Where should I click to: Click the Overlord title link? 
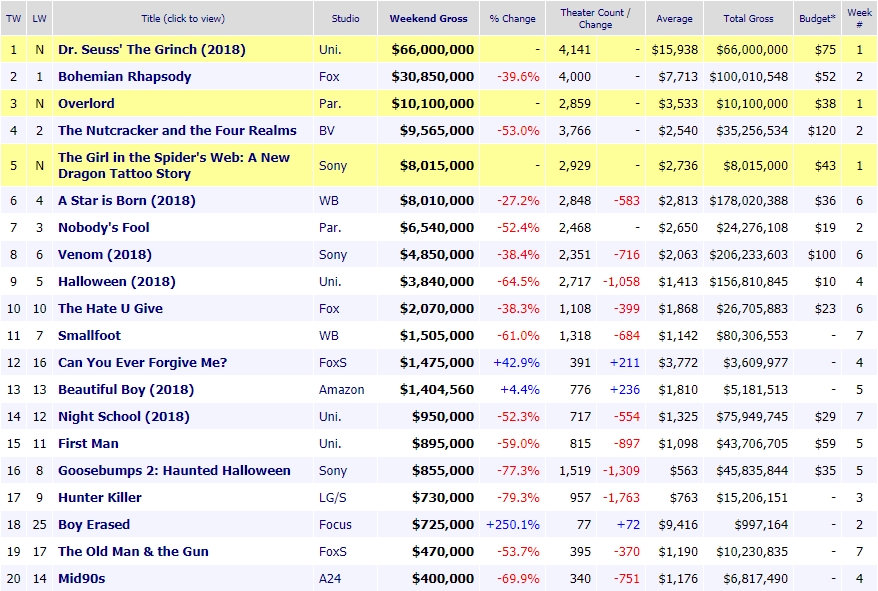click(x=86, y=103)
